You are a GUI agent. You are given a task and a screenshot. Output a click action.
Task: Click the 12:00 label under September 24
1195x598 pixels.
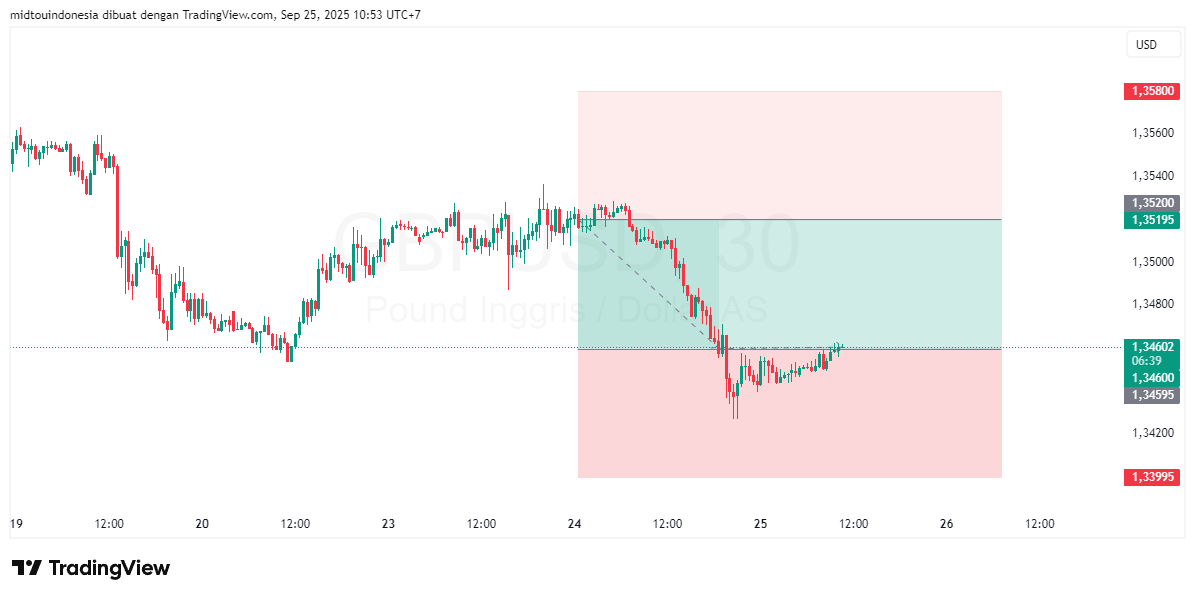pos(668,523)
